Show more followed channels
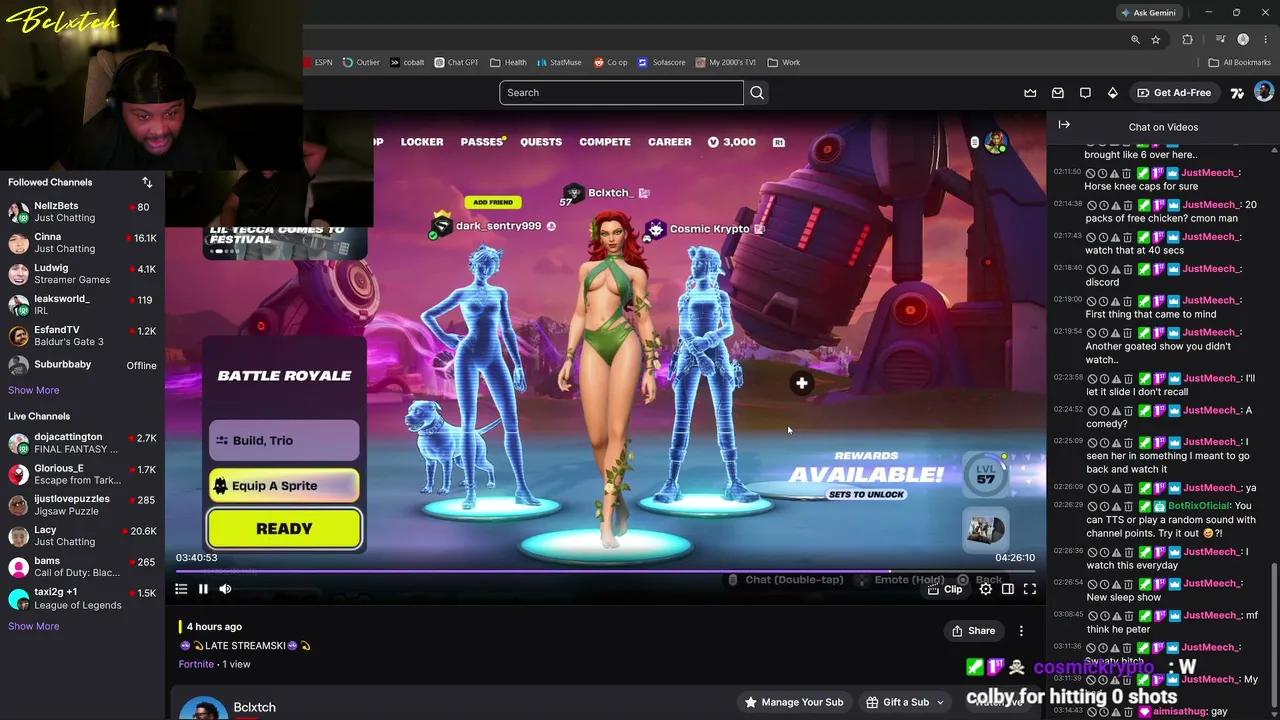 pos(34,390)
